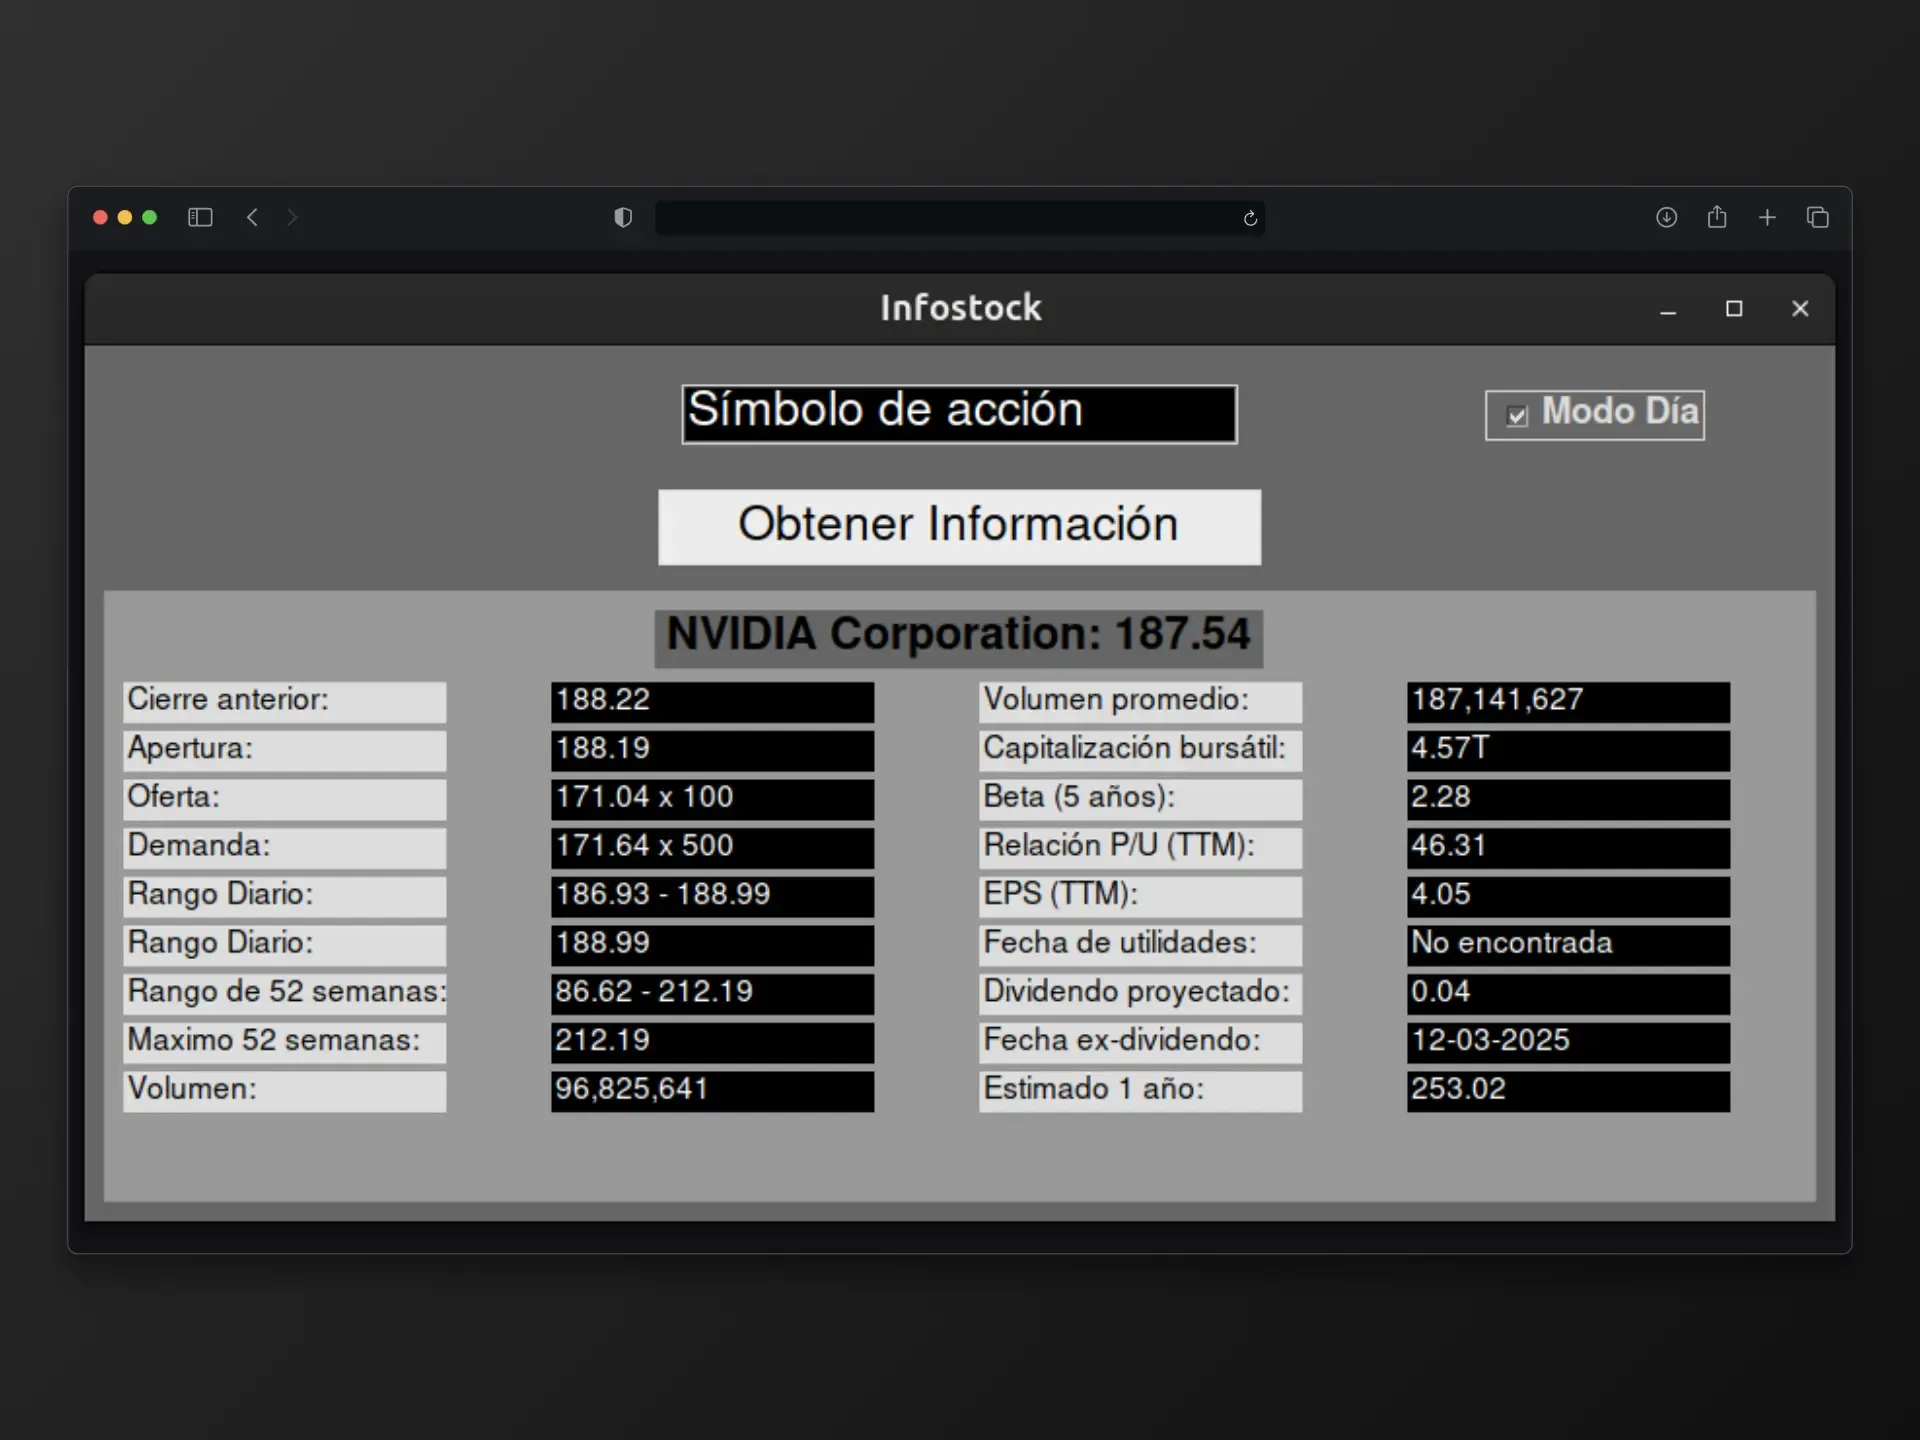Click the 0.04 value
This screenshot has width=1920, height=1440.
click(x=1568, y=994)
